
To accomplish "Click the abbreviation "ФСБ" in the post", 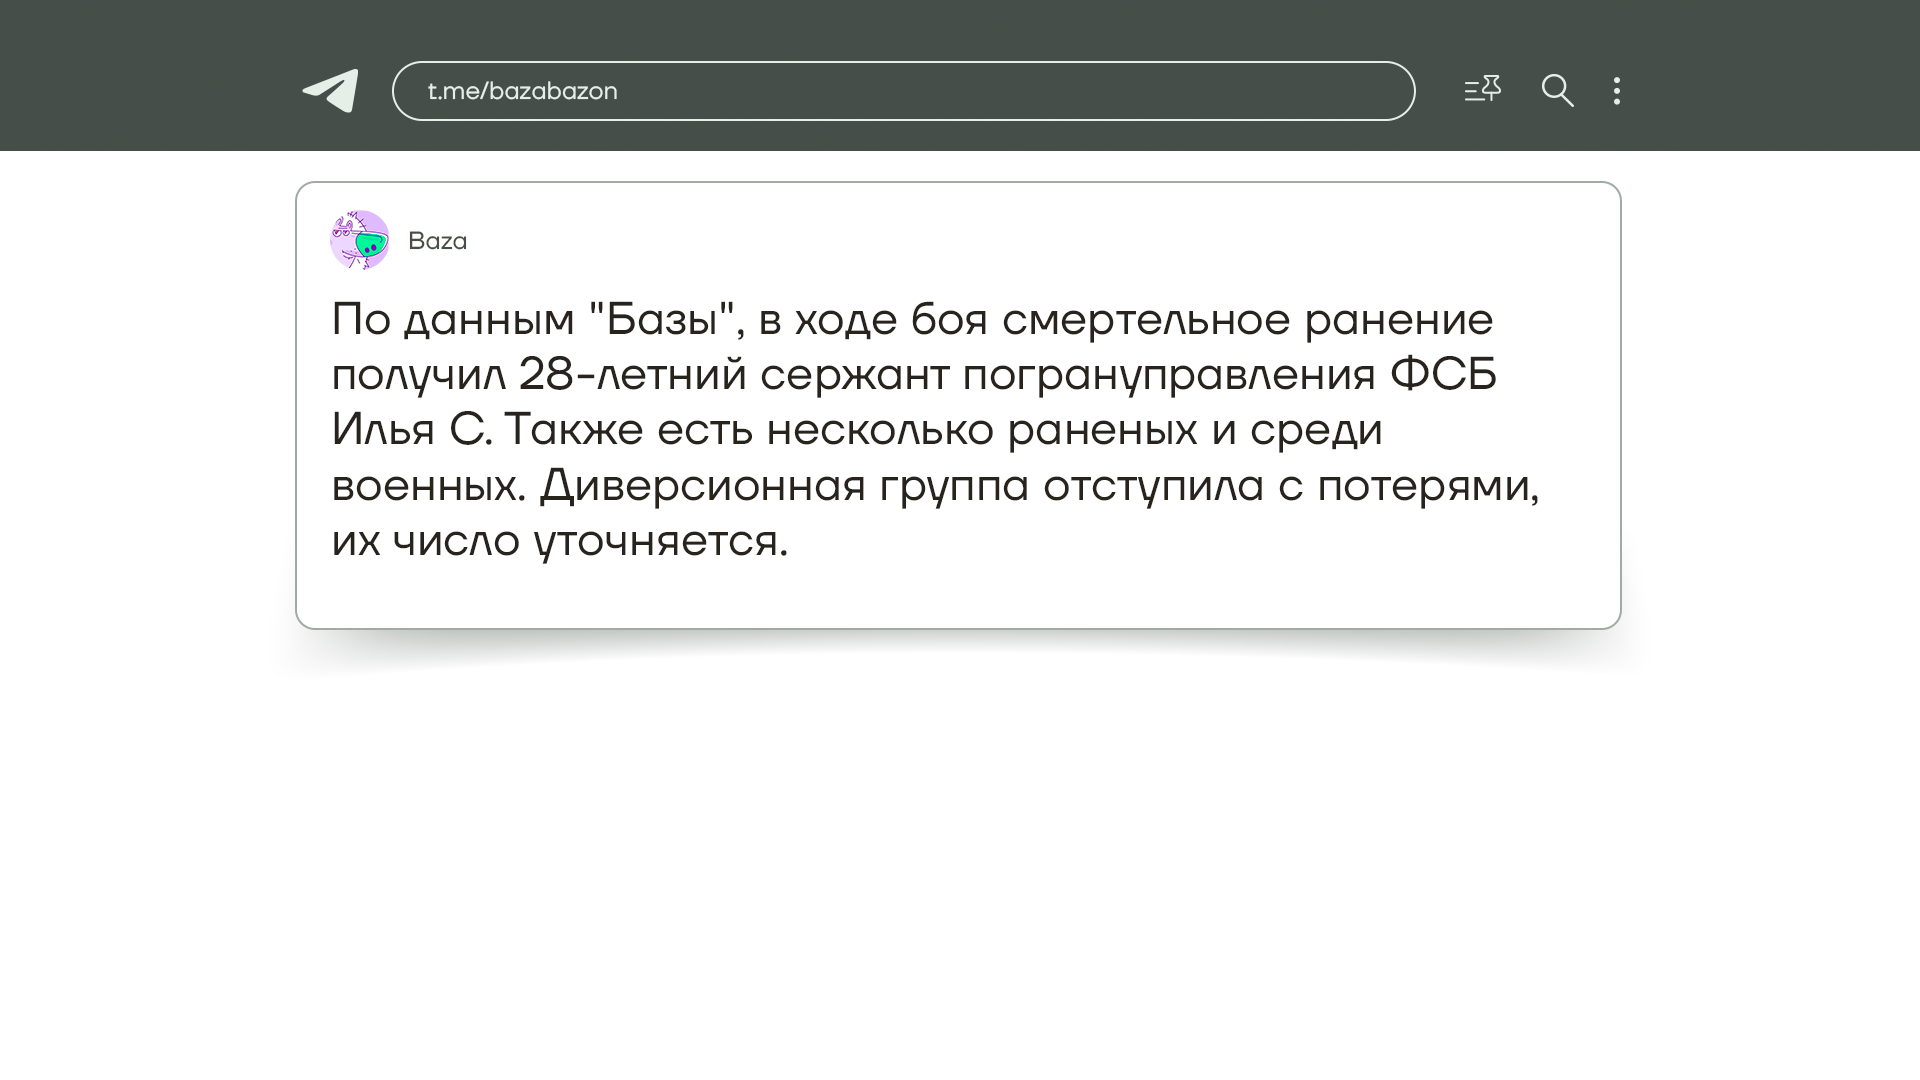I will pos(1443,375).
